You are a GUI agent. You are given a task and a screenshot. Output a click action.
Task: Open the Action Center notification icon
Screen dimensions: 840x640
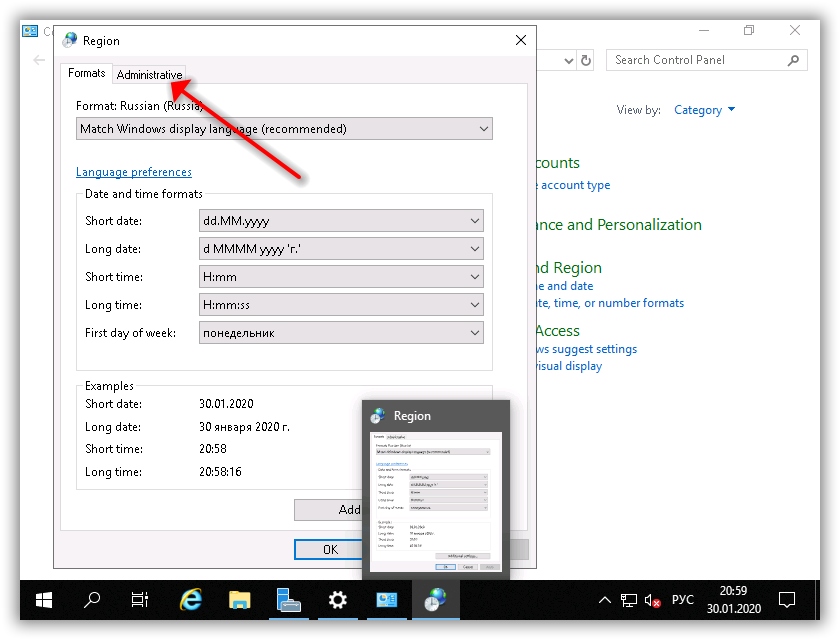pyautogui.click(x=787, y=600)
